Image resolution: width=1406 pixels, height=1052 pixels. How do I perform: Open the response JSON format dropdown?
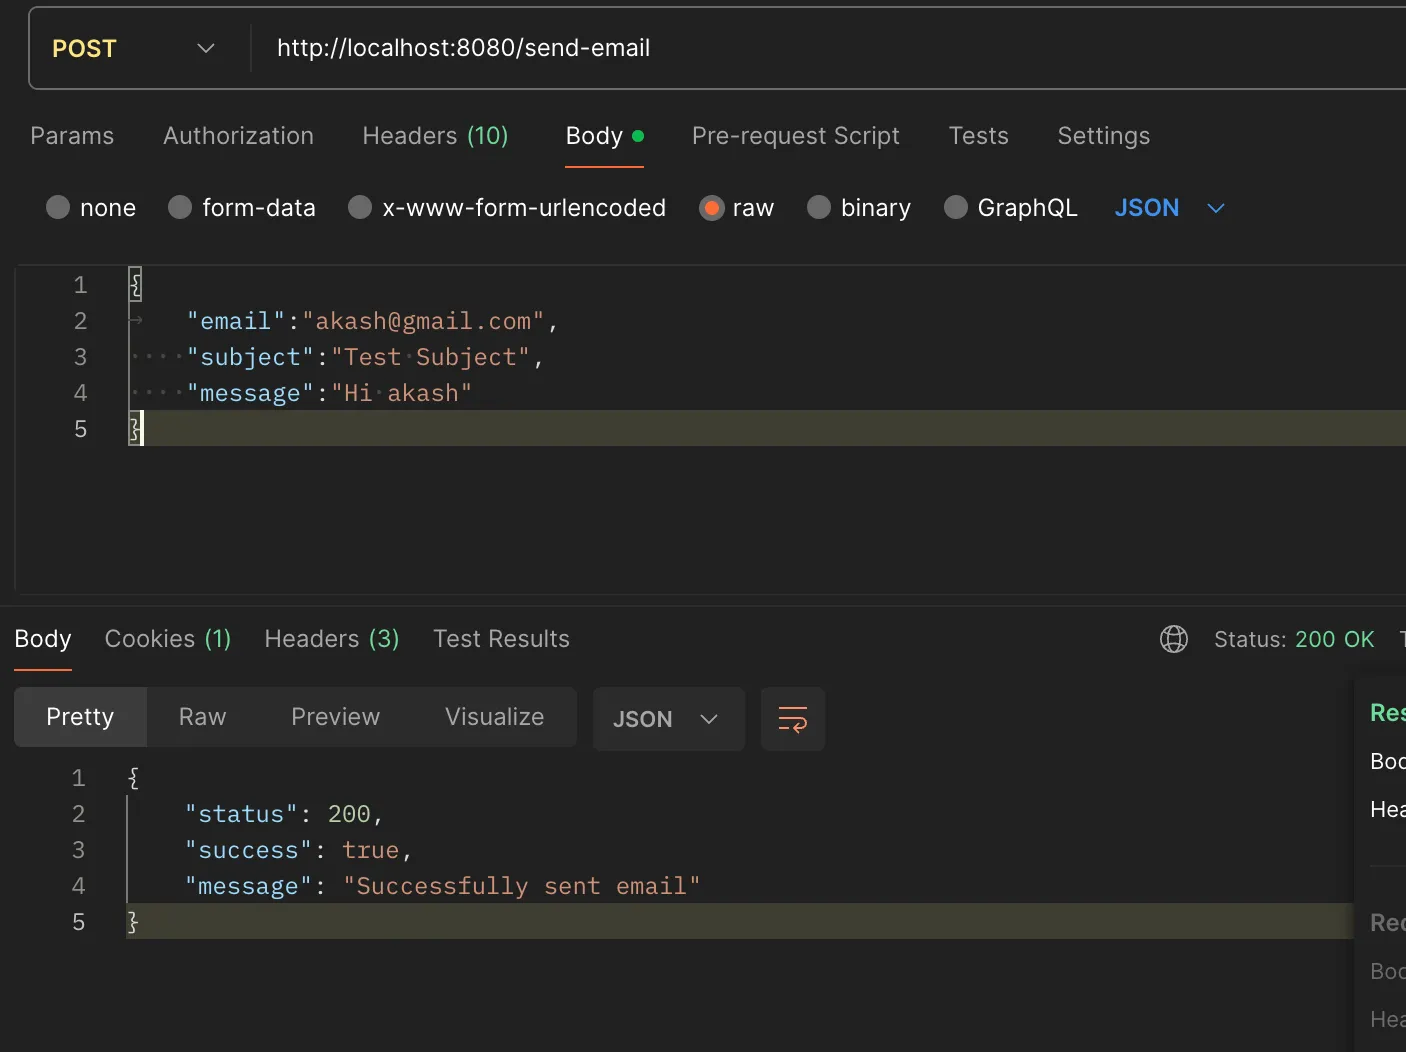coord(667,719)
